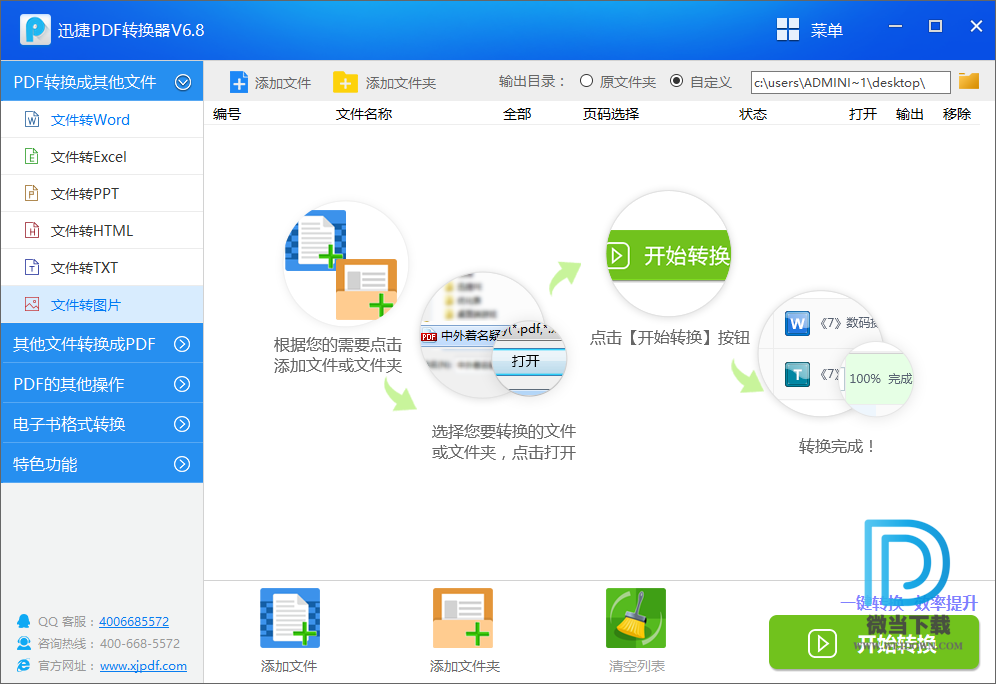This screenshot has width=996, height=684.
Task: Click the 官方网址 browser icon
Action: tap(24, 665)
